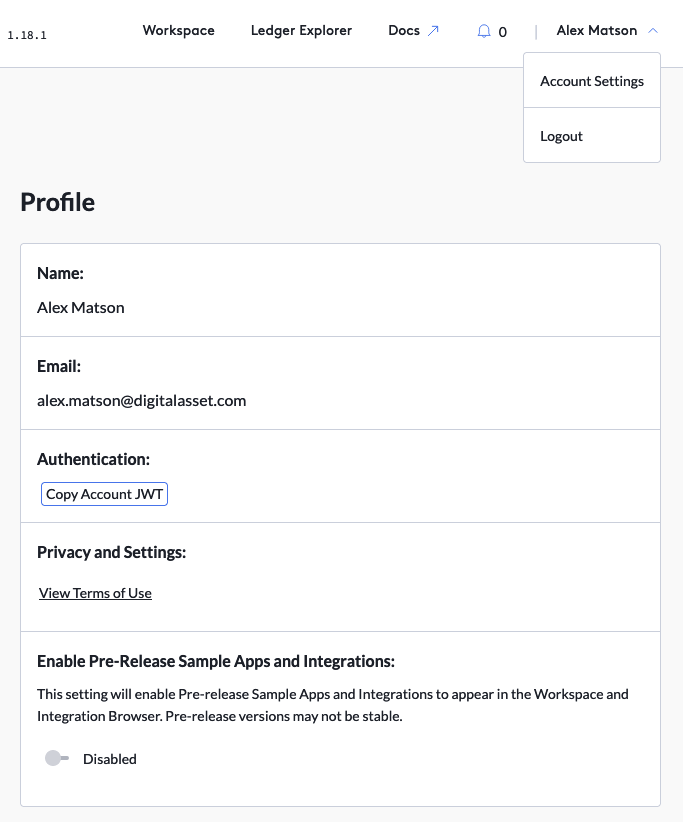Open the Ledger Explorer page
This screenshot has height=822, width=683.
point(301,31)
